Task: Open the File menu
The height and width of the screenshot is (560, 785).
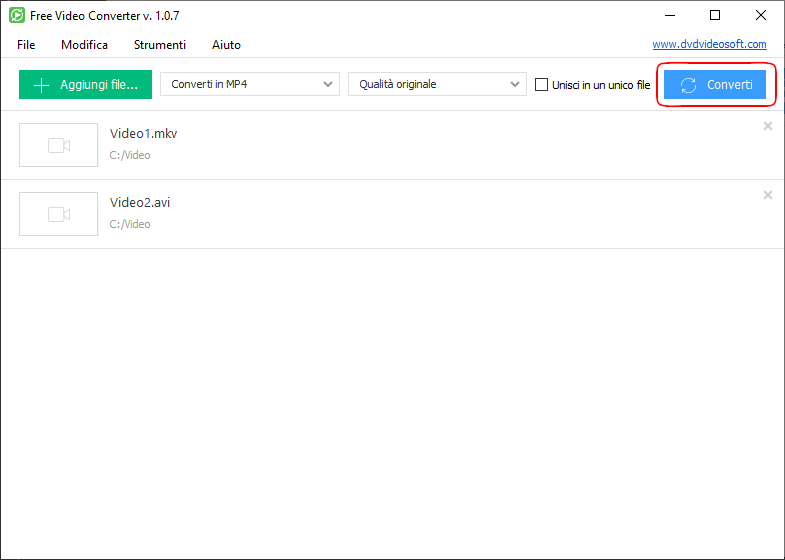Action: pyautogui.click(x=26, y=45)
